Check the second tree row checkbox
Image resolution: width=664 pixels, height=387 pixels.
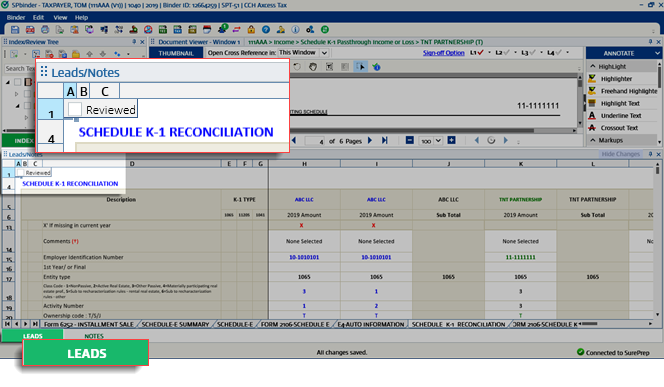click(27, 94)
